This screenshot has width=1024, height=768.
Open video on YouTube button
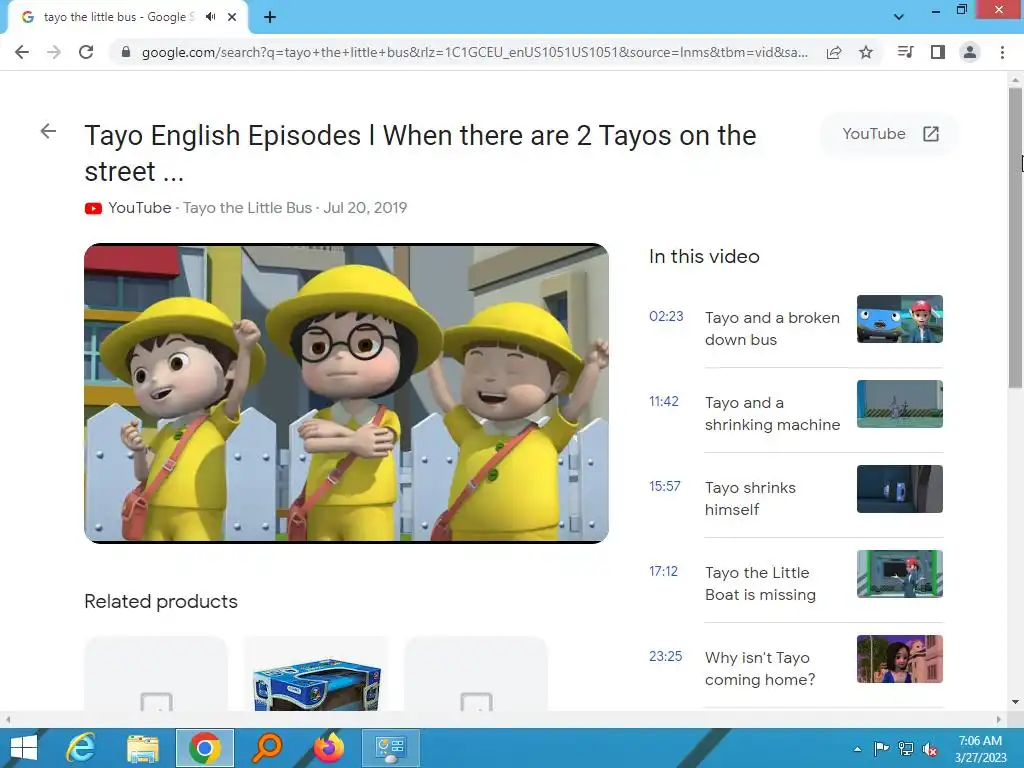click(x=890, y=134)
